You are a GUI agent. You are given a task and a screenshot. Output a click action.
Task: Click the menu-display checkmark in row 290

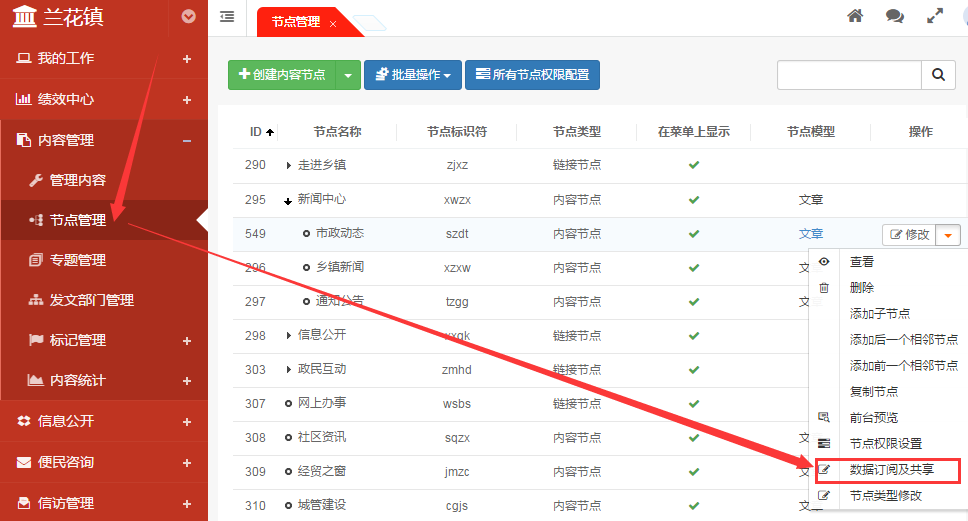click(694, 165)
